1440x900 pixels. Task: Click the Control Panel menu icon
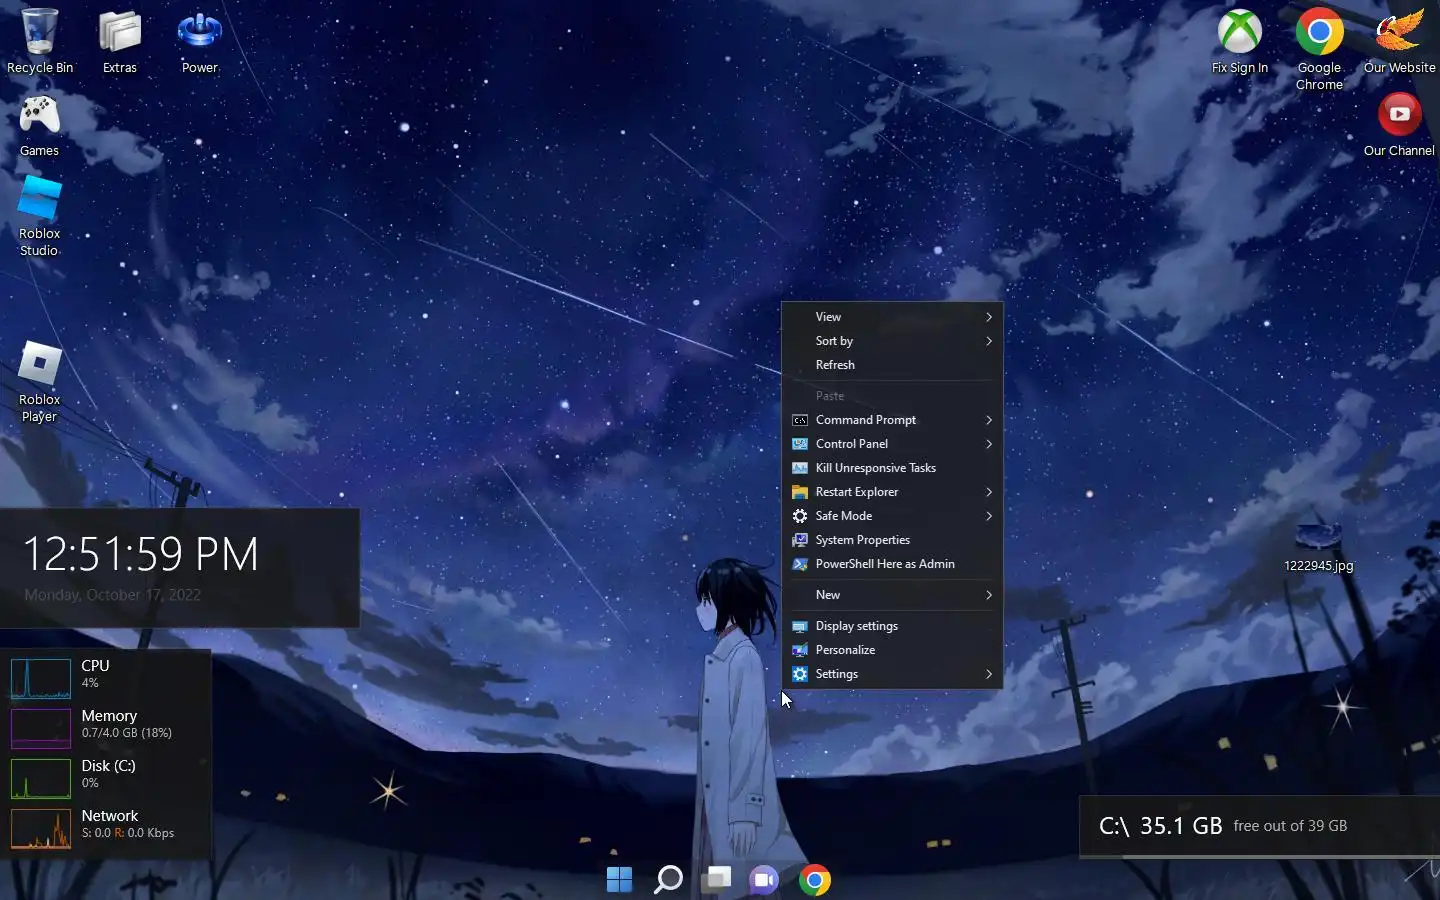800,444
